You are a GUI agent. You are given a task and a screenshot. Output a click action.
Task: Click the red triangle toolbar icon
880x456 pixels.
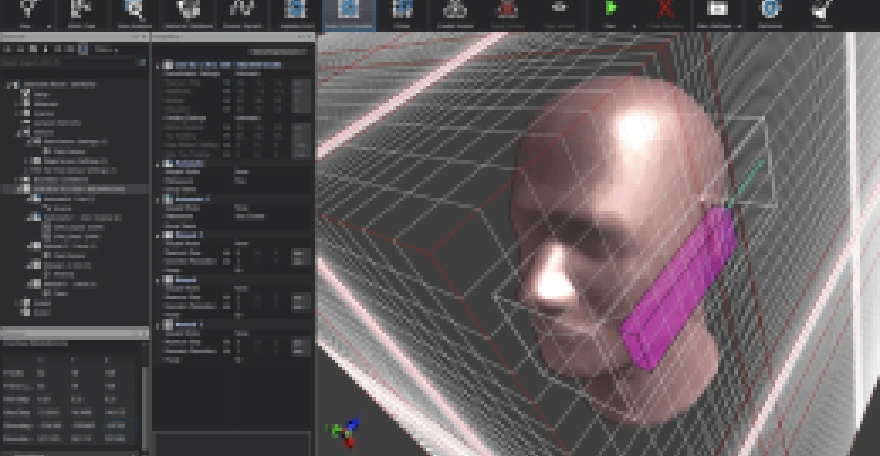point(507,9)
